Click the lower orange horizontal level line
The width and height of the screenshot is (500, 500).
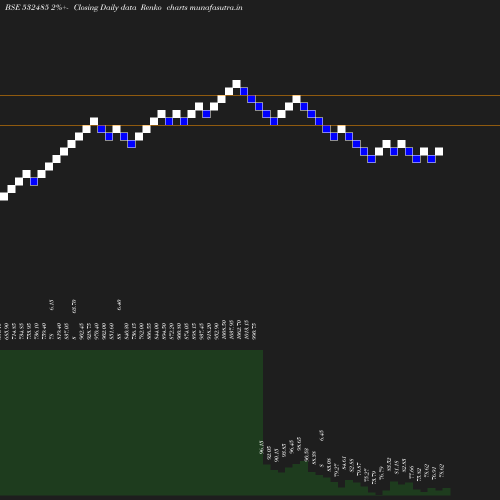[250, 126]
